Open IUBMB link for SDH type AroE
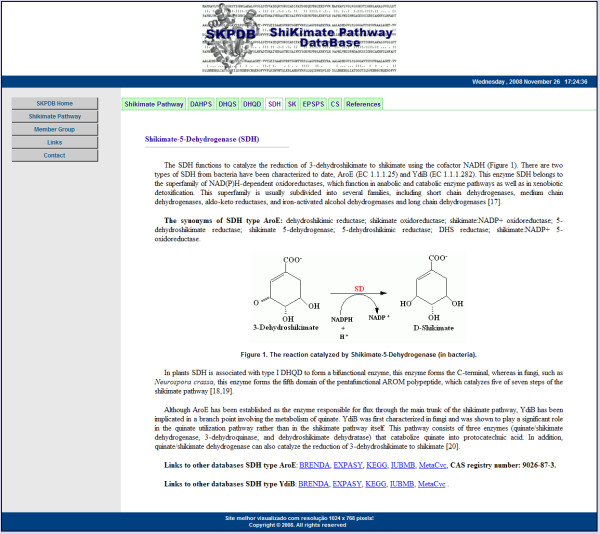 click(403, 465)
